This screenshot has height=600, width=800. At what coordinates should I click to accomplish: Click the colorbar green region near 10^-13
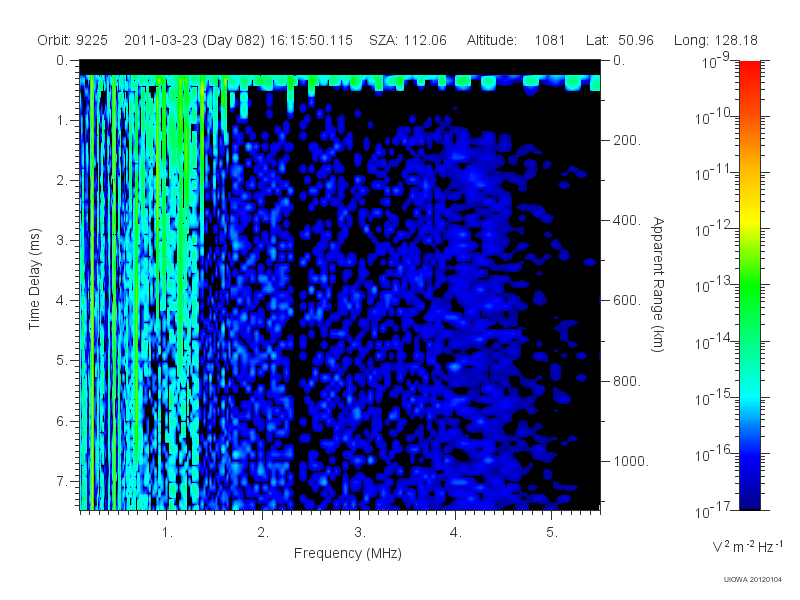[x=749, y=284]
